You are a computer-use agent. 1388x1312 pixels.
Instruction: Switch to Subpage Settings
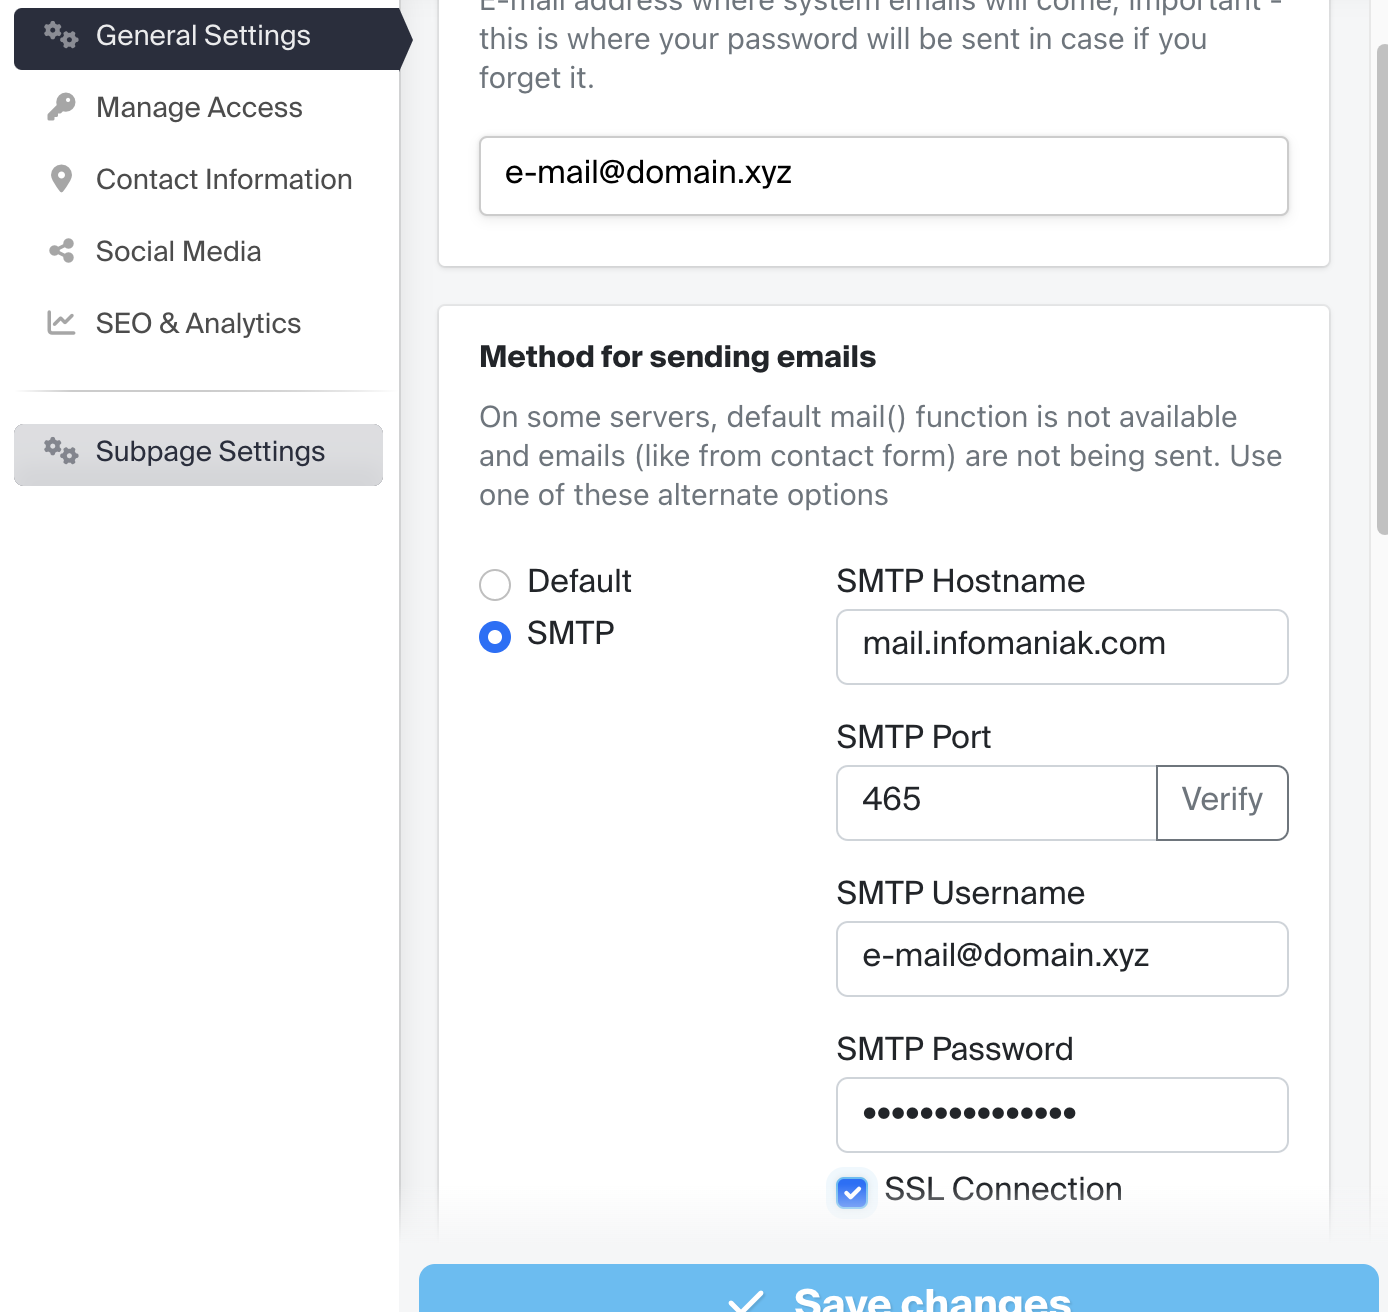[210, 451]
